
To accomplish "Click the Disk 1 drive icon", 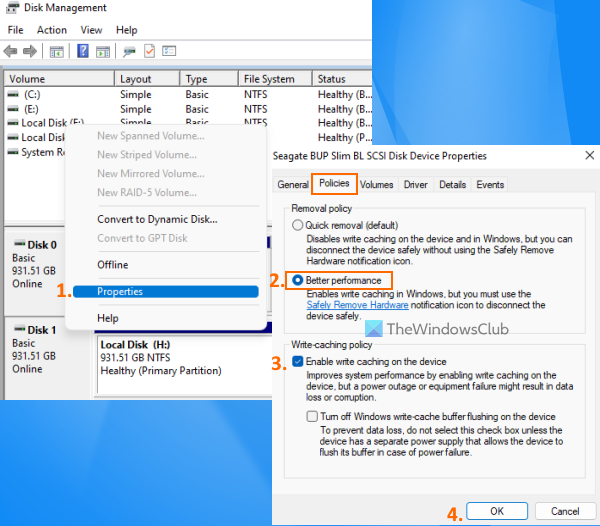I will tap(19, 328).
